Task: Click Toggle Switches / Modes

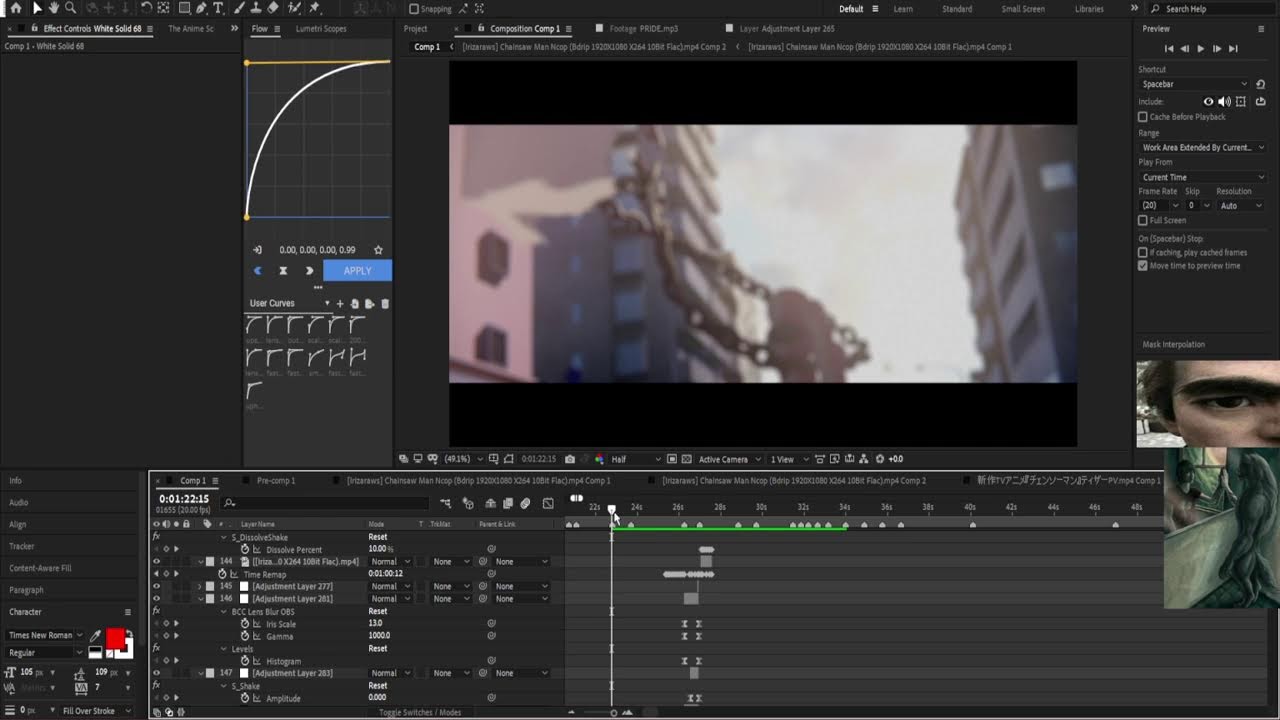Action: pos(420,713)
